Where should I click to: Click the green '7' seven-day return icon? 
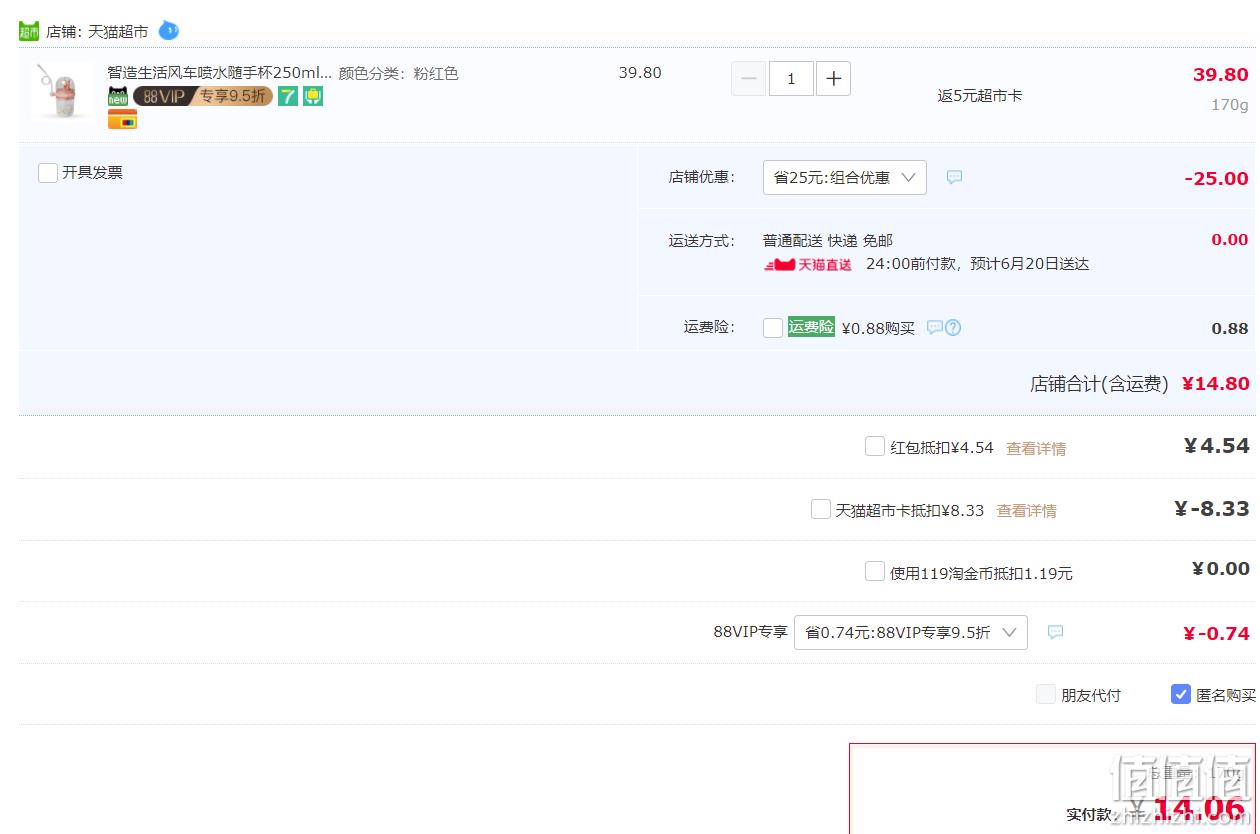pos(288,96)
